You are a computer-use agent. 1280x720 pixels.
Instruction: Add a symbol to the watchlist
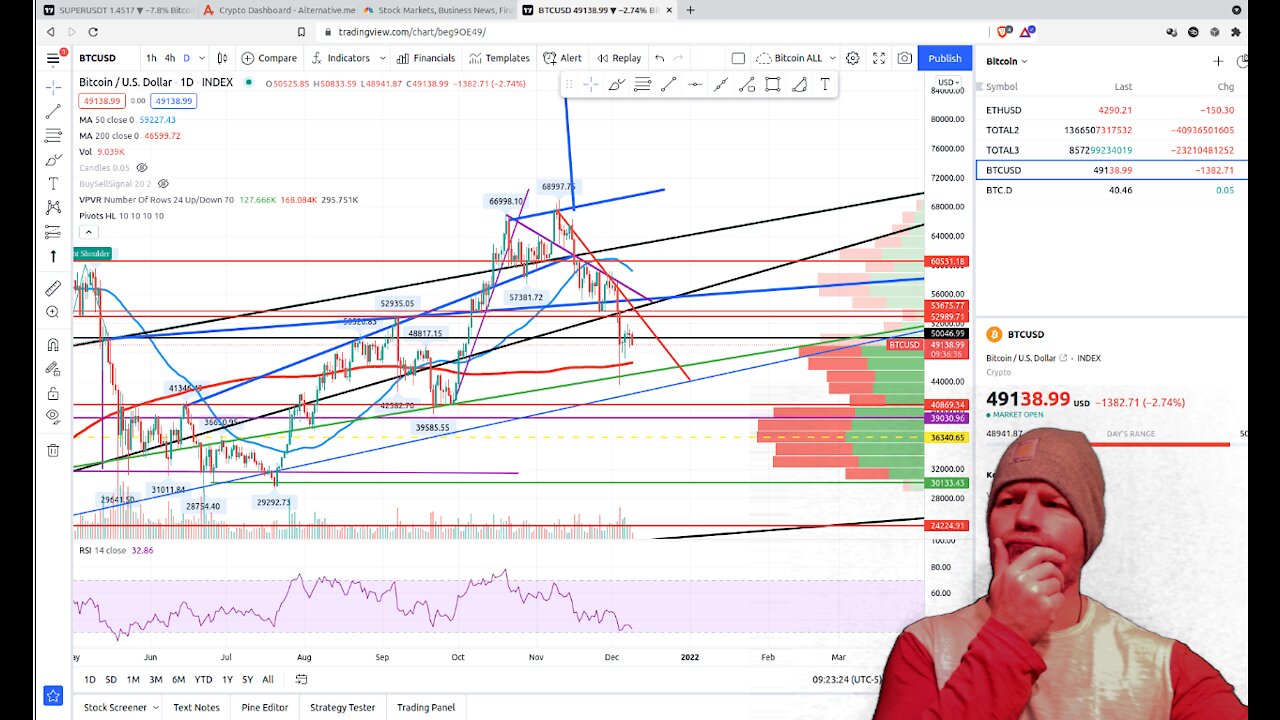pyautogui.click(x=1217, y=61)
